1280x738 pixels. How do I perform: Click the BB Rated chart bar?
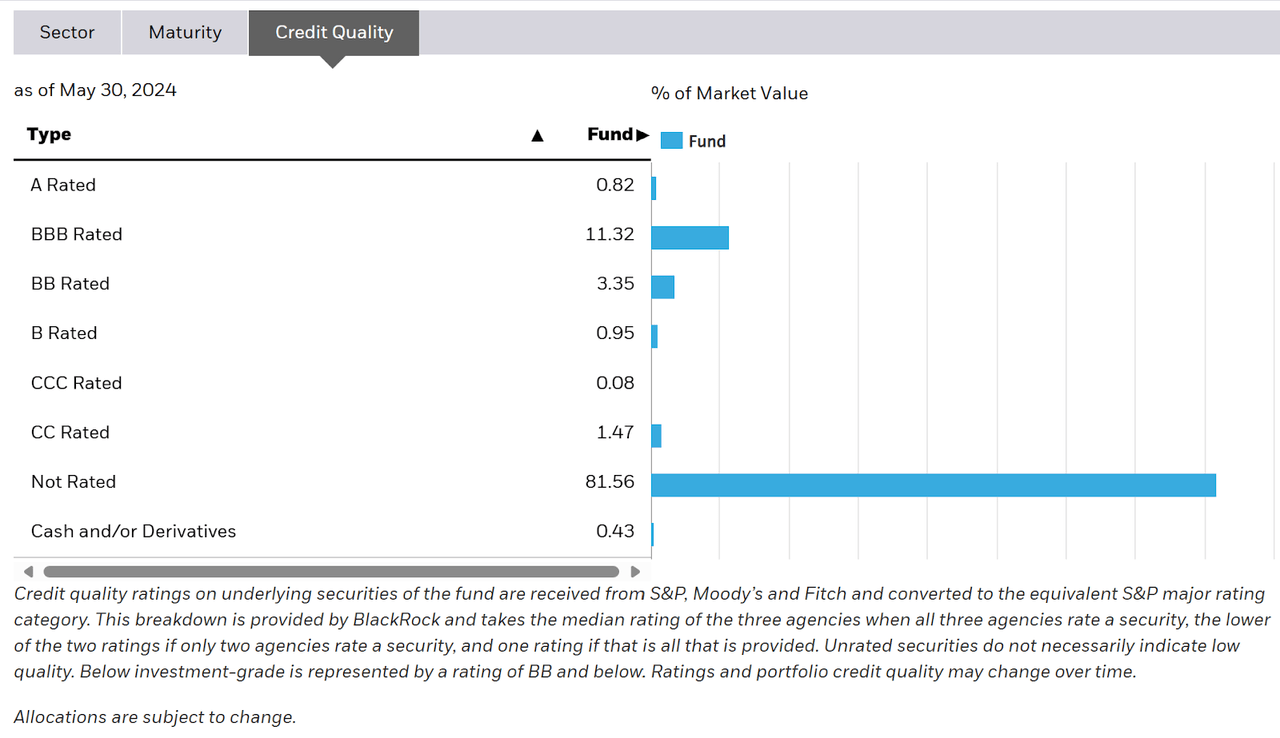[662, 287]
